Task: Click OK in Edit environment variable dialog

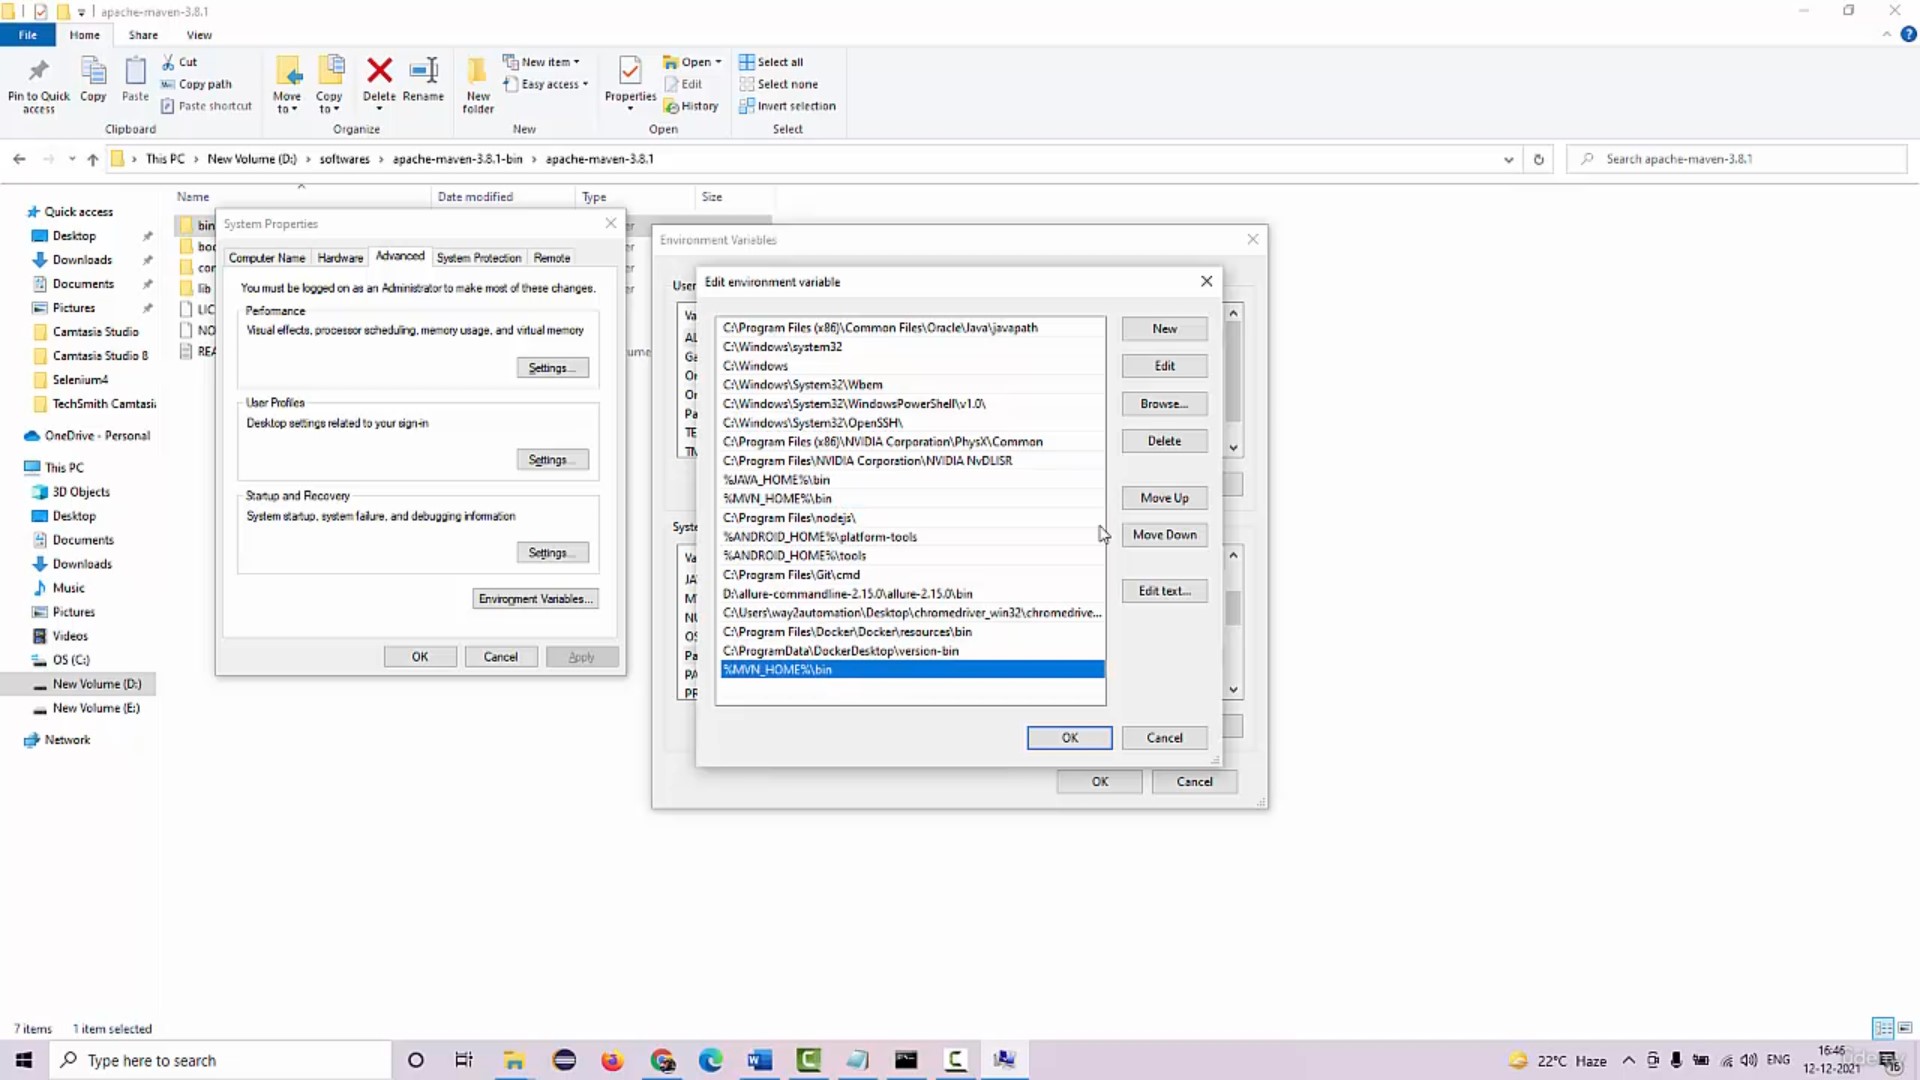Action: 1069,738
